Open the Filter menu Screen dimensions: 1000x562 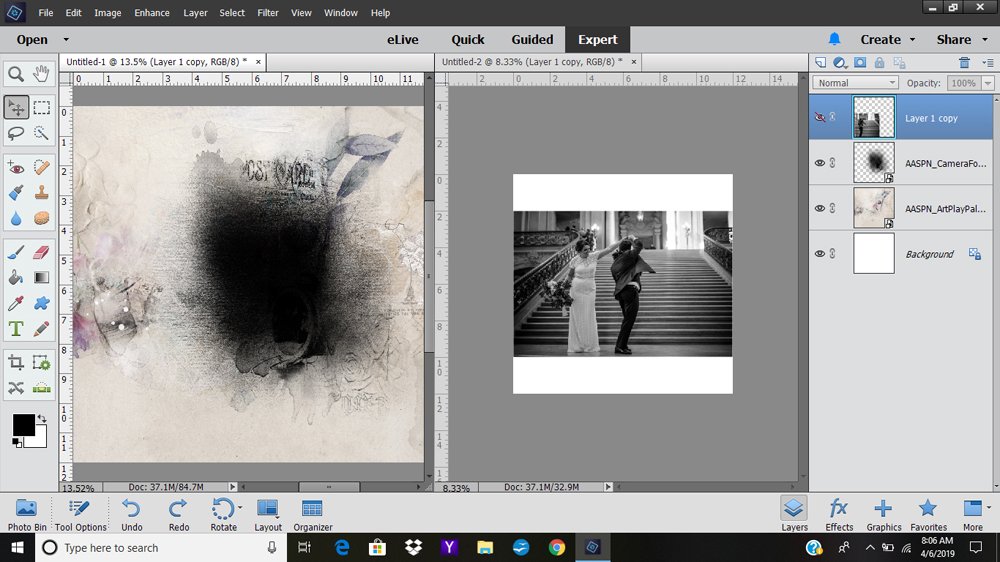268,13
